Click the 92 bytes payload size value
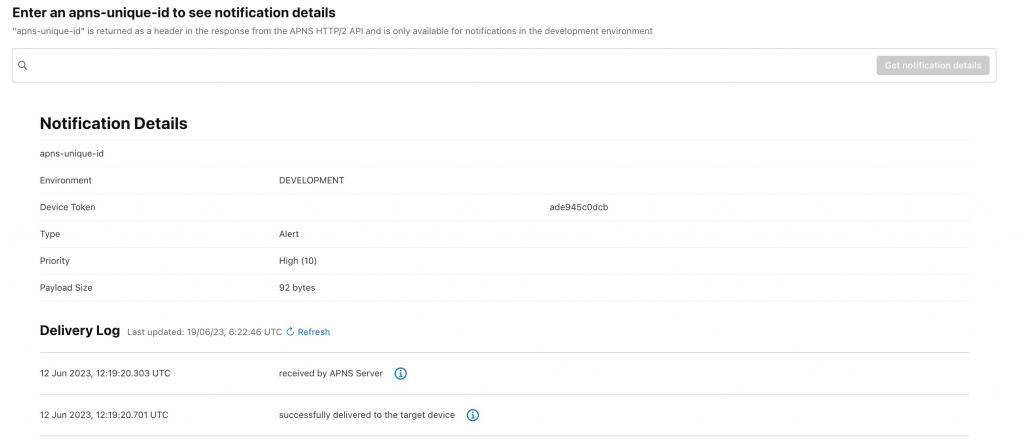This screenshot has height=441, width=1024. click(297, 288)
